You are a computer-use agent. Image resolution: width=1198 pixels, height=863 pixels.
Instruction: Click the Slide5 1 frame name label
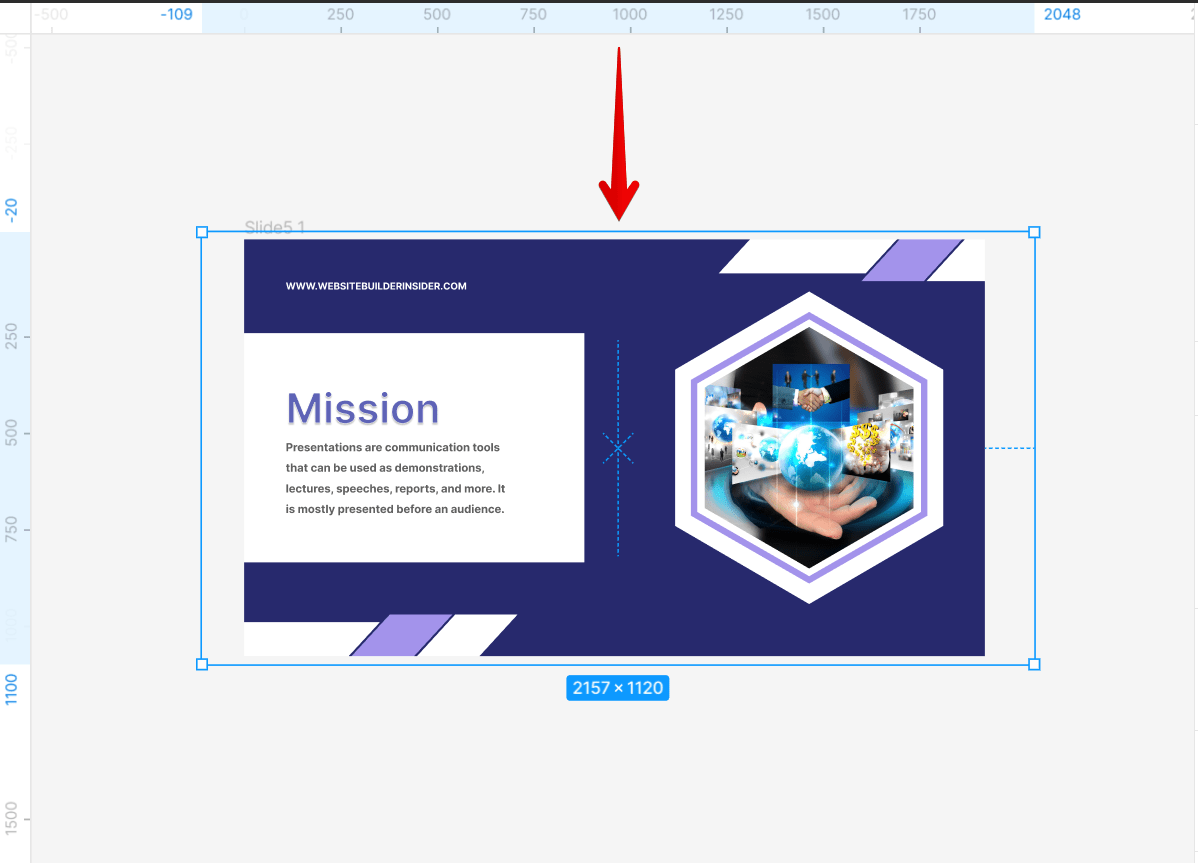click(x=274, y=227)
